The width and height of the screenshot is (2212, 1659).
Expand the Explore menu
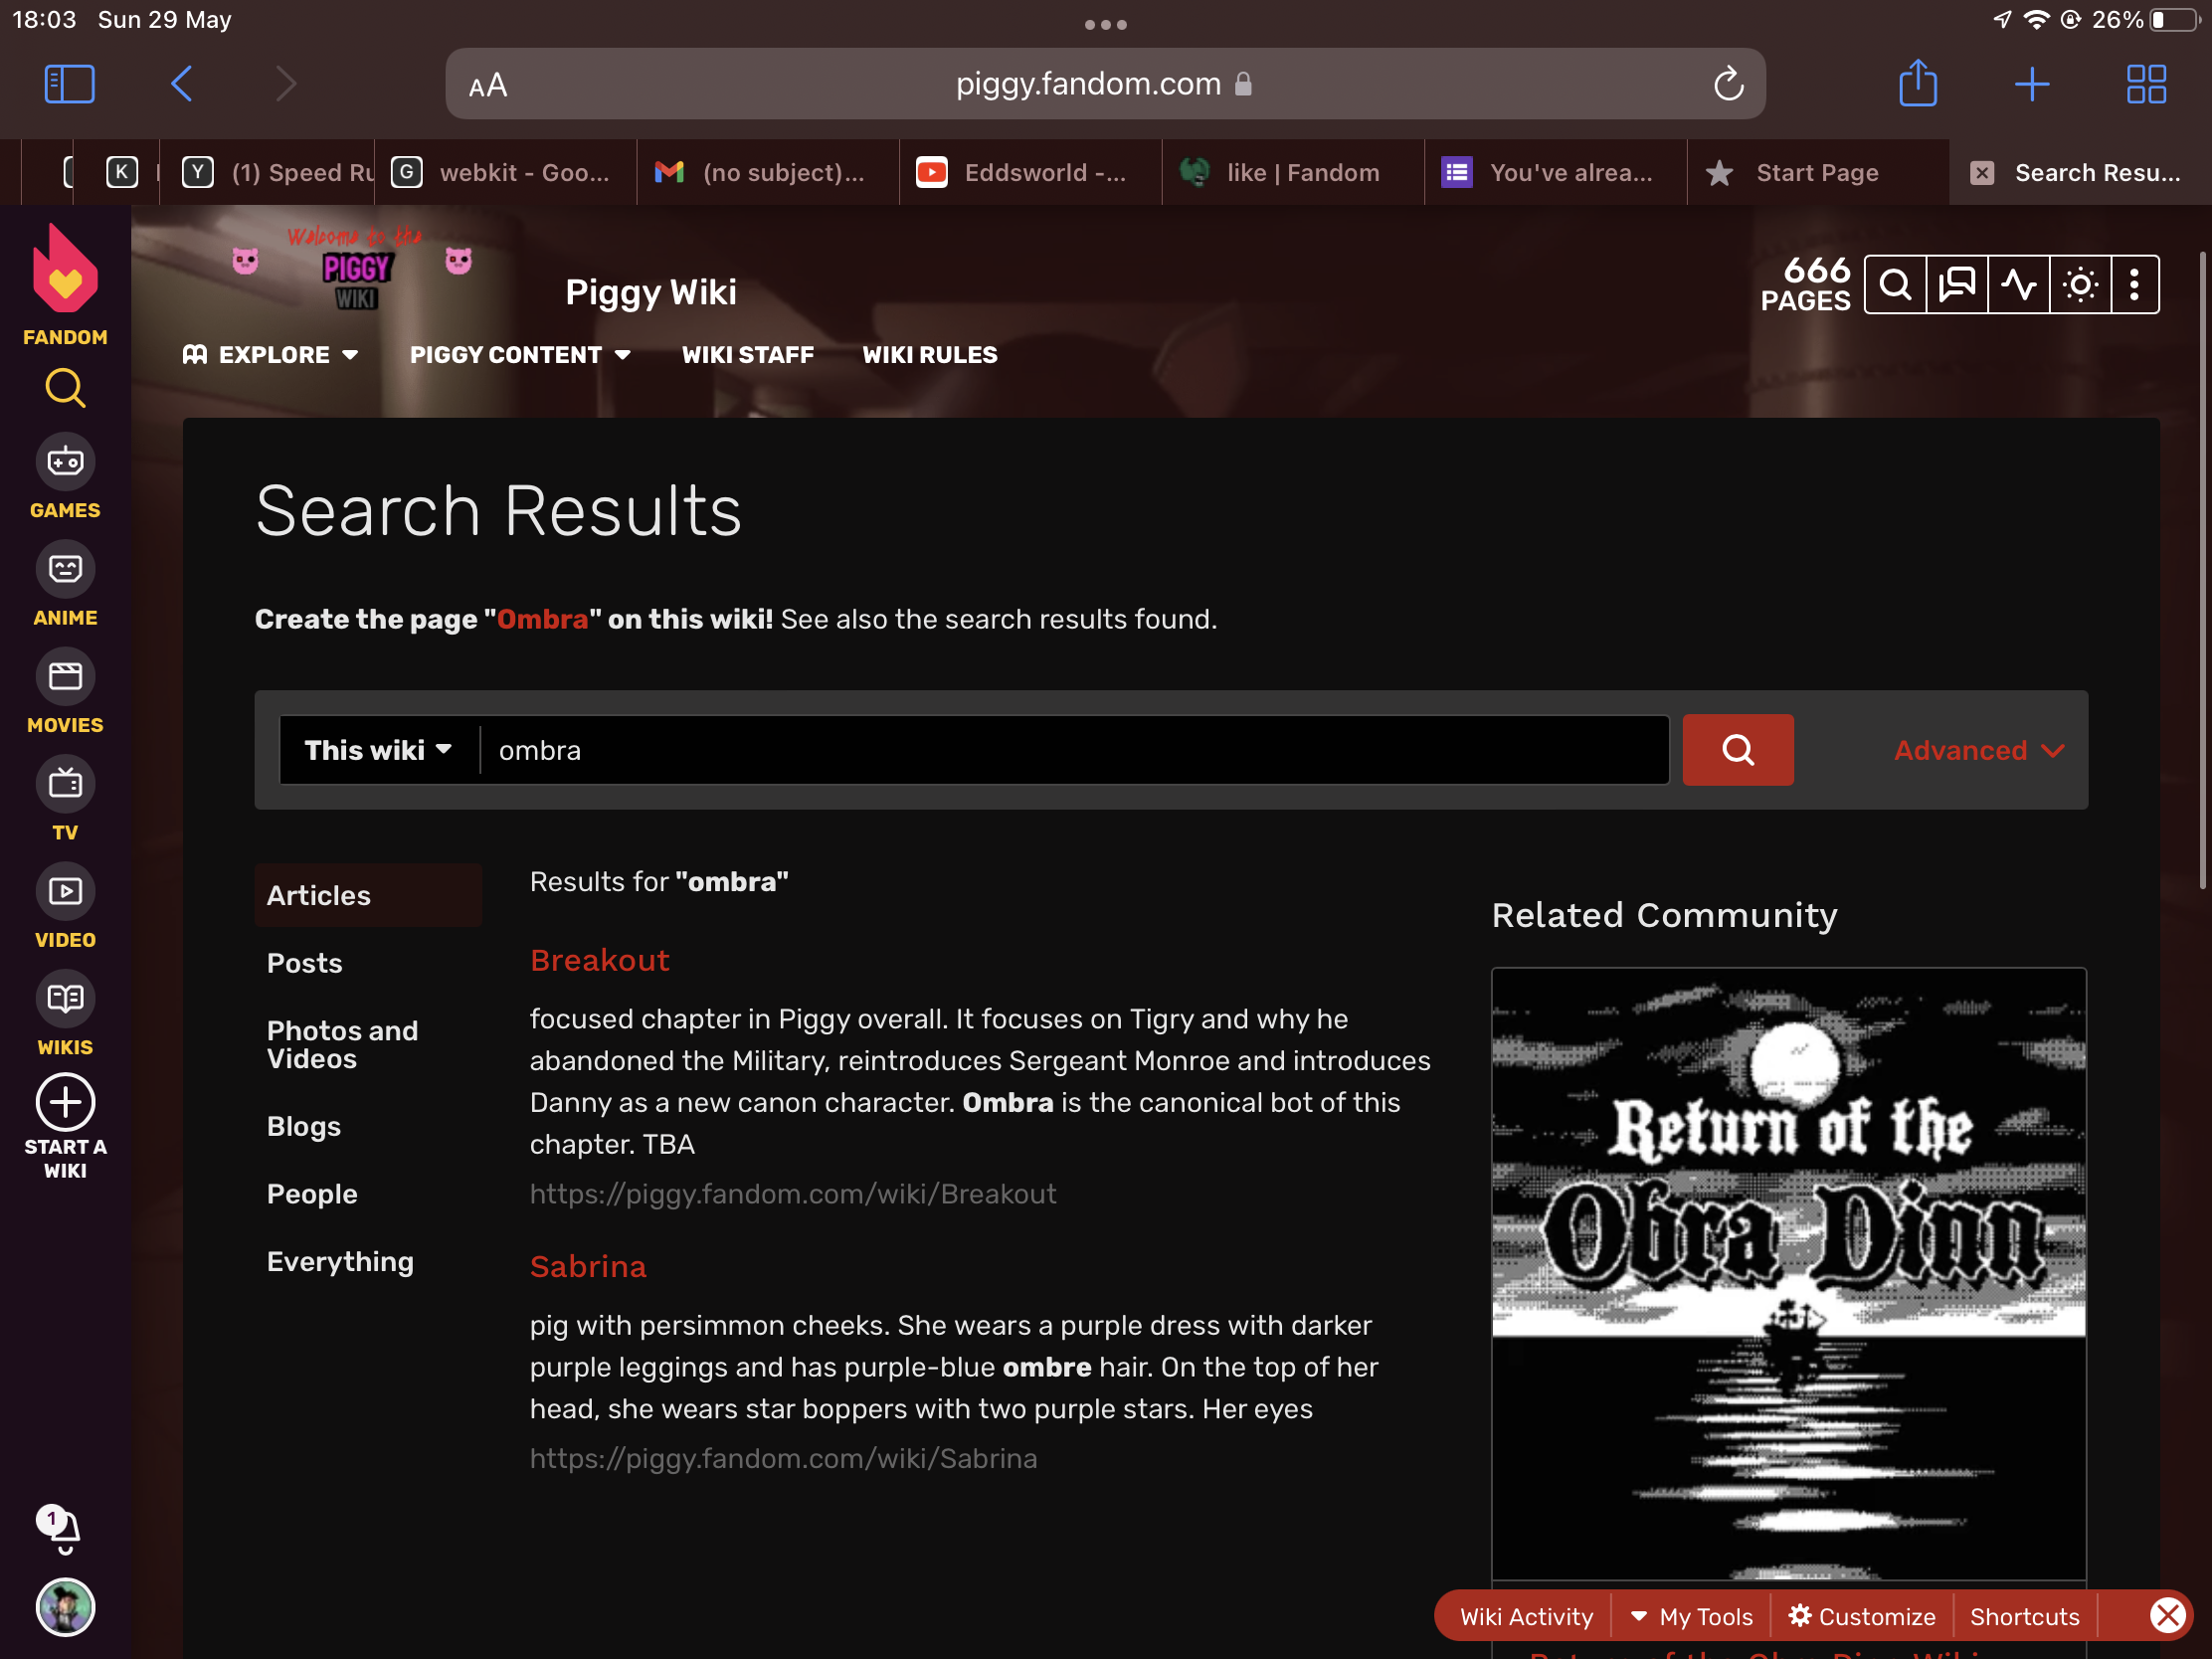[270, 355]
